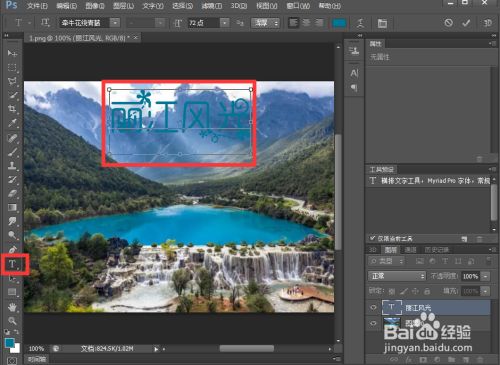Open the fill slider dropdown

485,291
